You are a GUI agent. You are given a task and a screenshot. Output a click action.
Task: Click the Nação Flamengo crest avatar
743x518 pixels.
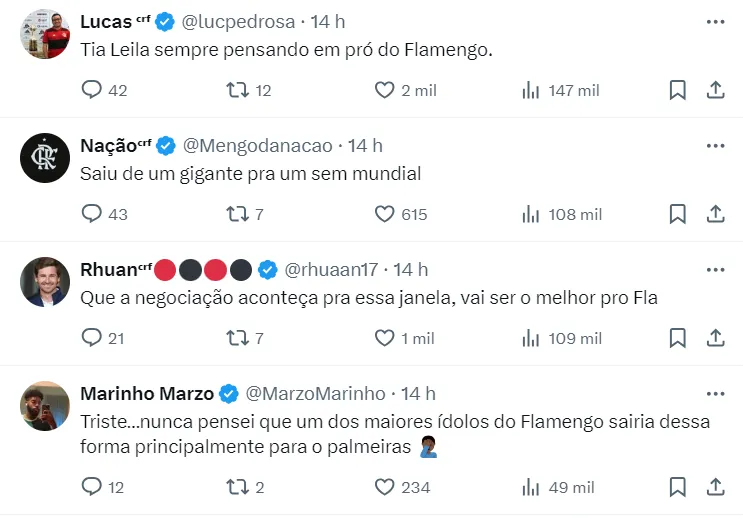[x=45, y=158]
